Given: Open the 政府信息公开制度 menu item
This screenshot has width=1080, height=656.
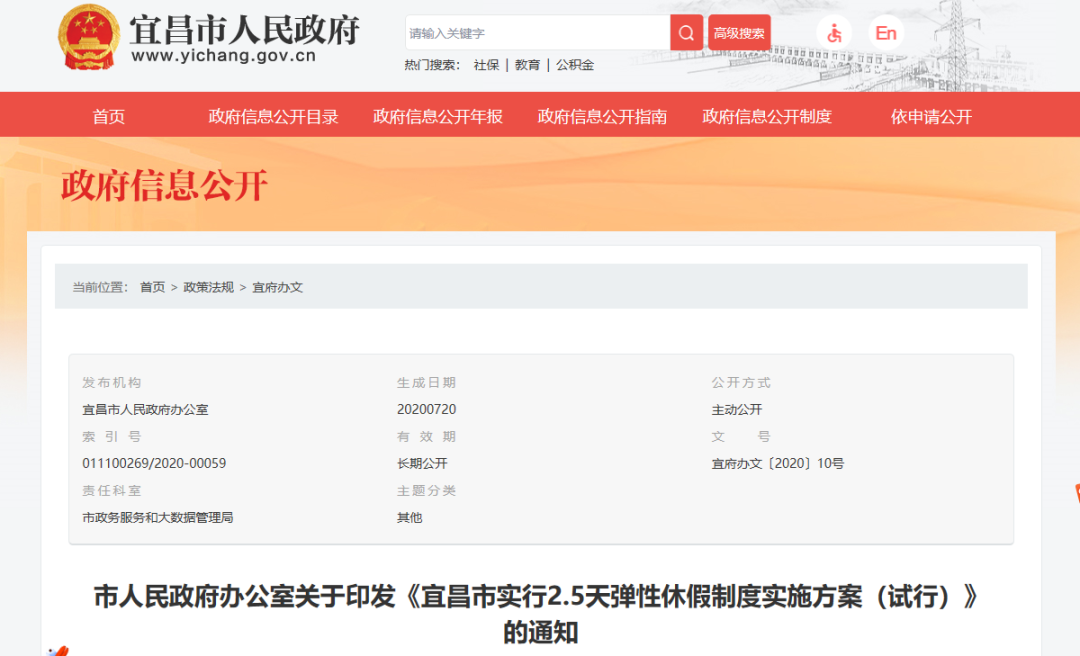Looking at the screenshot, I should point(767,116).
